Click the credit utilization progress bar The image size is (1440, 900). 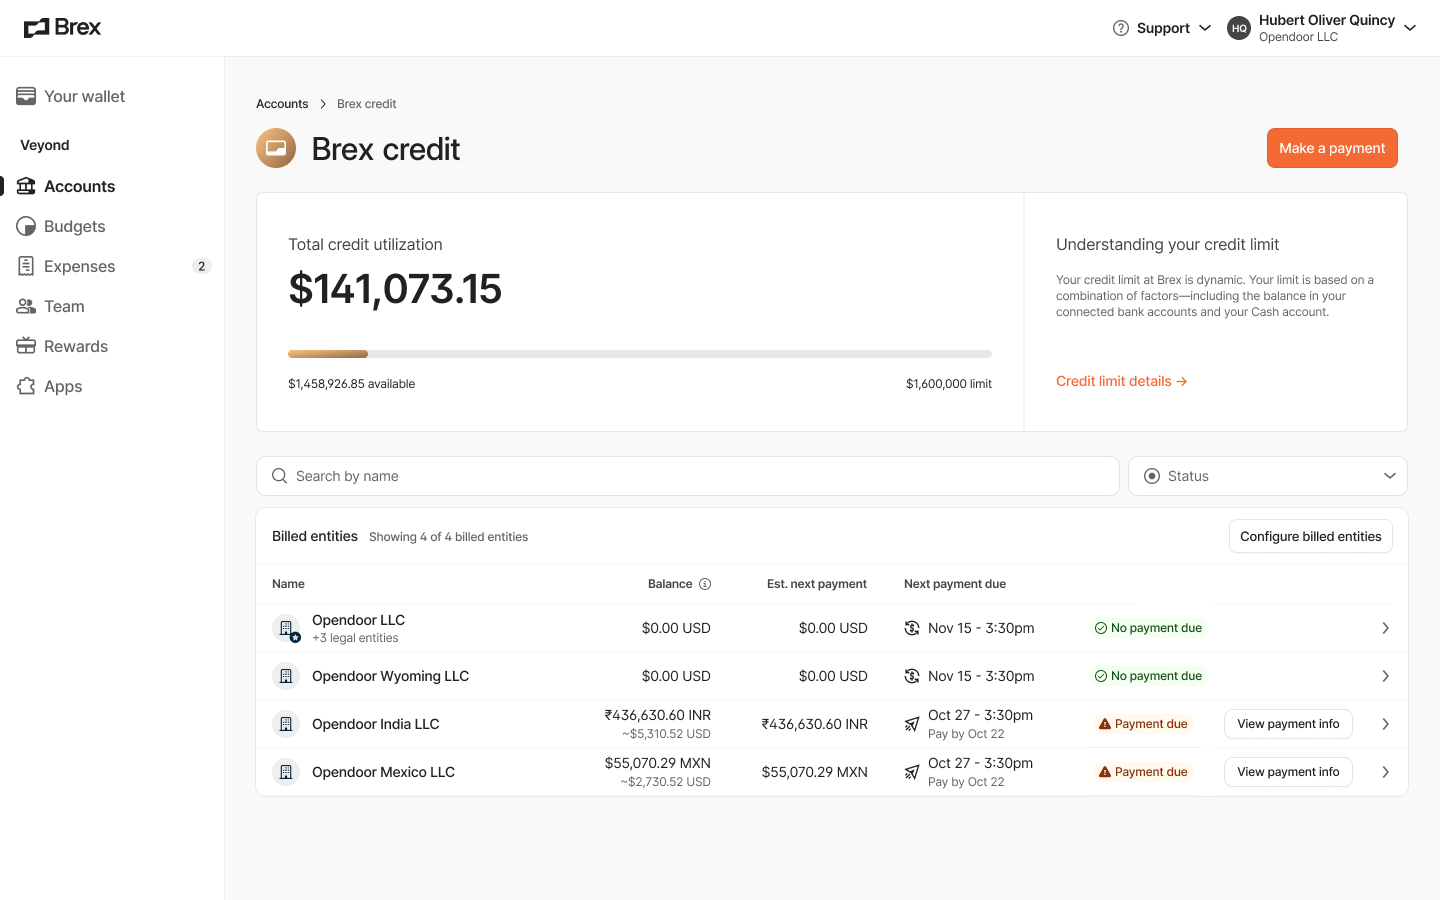[x=640, y=354]
